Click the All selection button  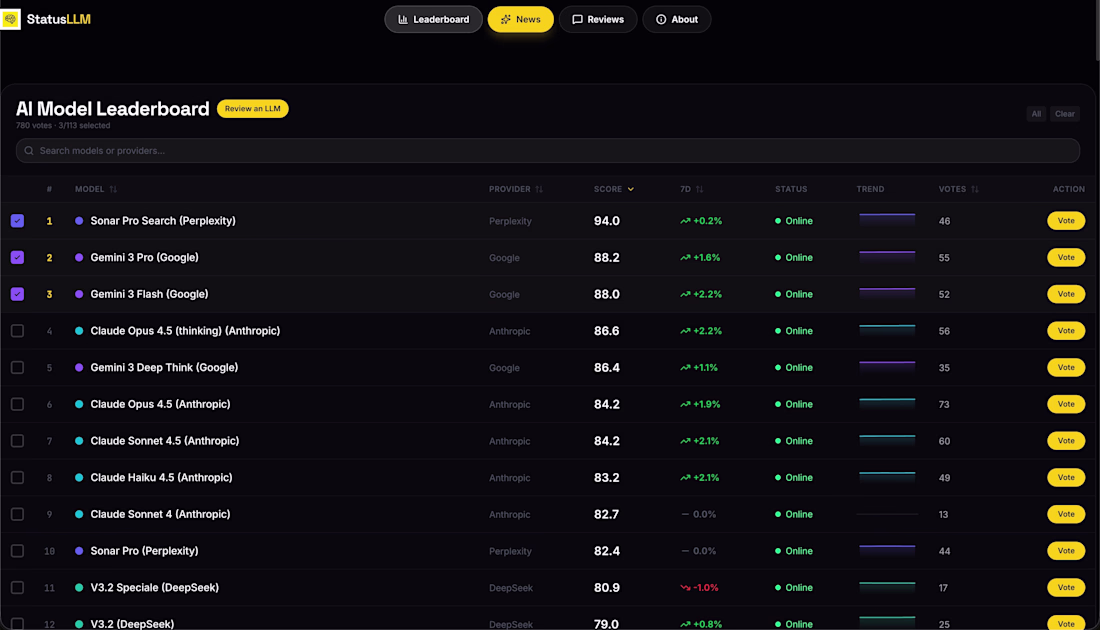click(x=1036, y=114)
